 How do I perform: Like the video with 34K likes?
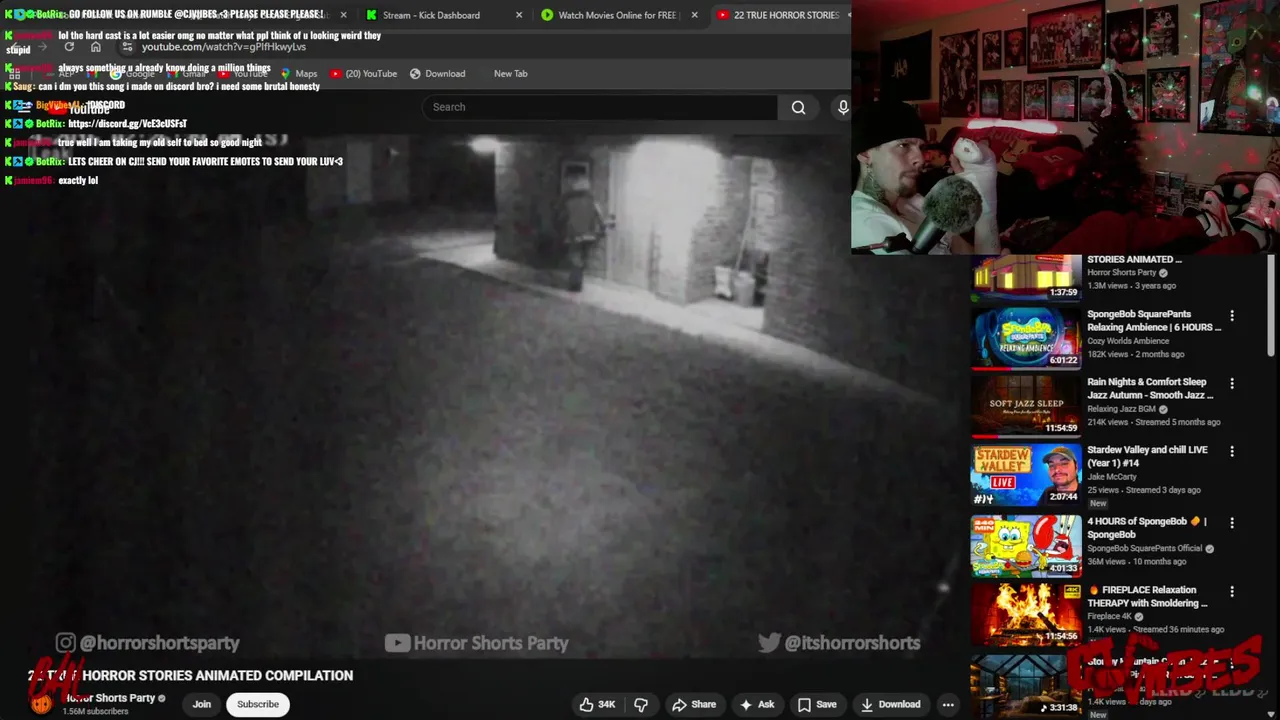point(597,704)
